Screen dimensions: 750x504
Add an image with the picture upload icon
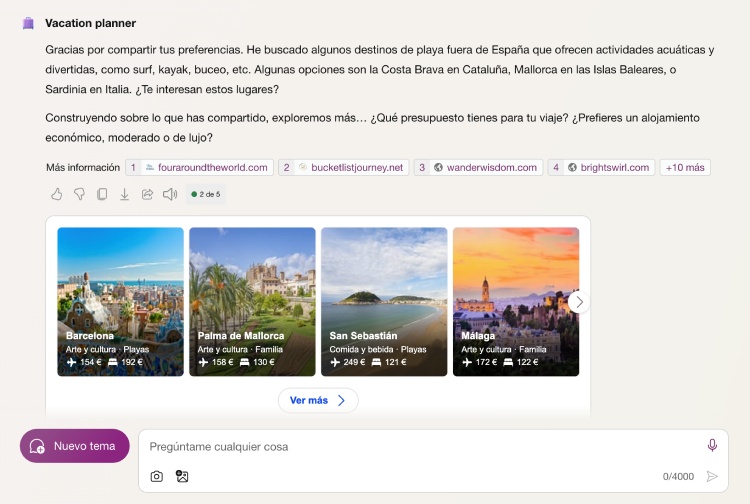click(x=182, y=476)
